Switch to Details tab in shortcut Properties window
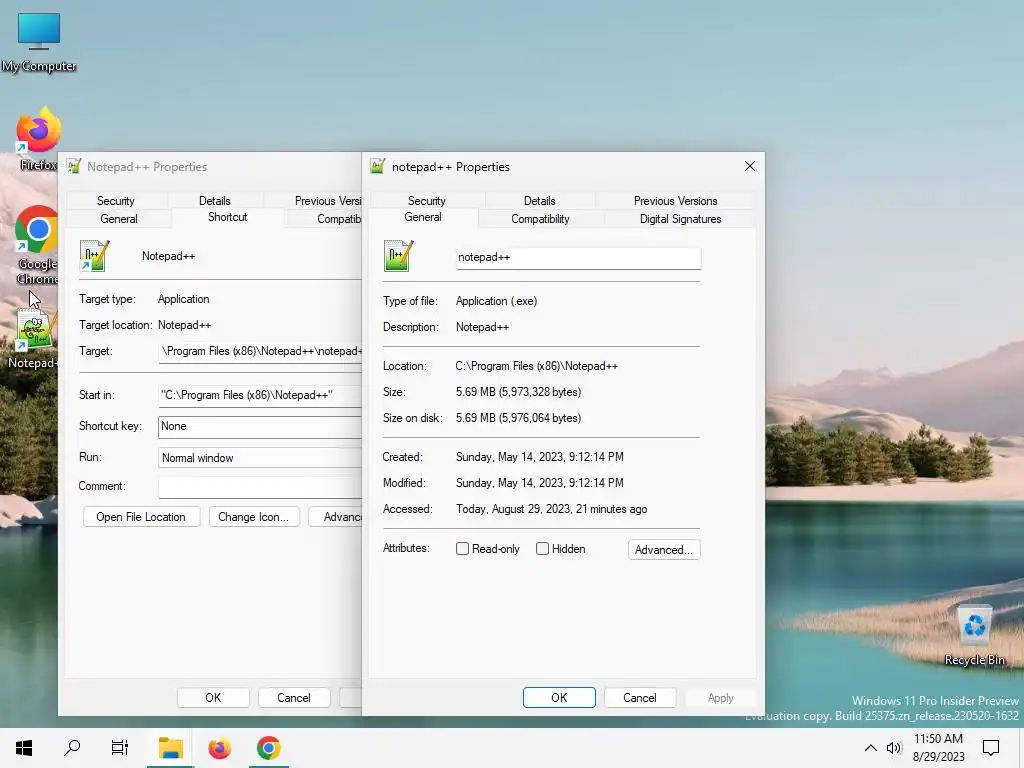The width and height of the screenshot is (1024, 768). click(x=214, y=200)
